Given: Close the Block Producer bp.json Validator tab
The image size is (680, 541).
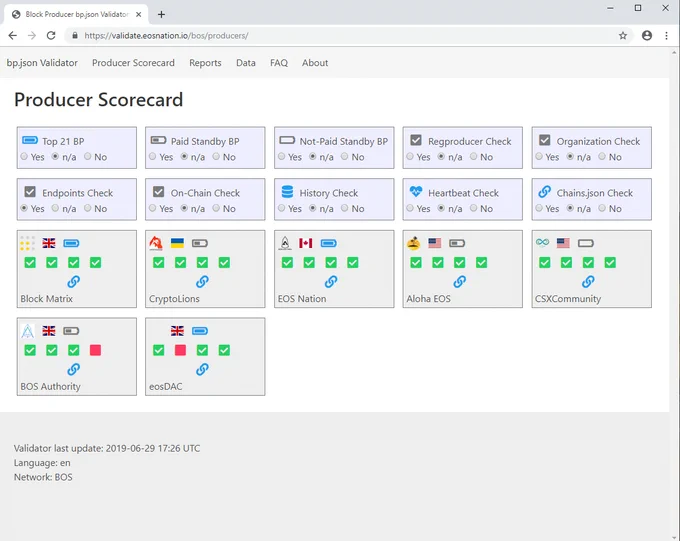Looking at the screenshot, I should (138, 14).
